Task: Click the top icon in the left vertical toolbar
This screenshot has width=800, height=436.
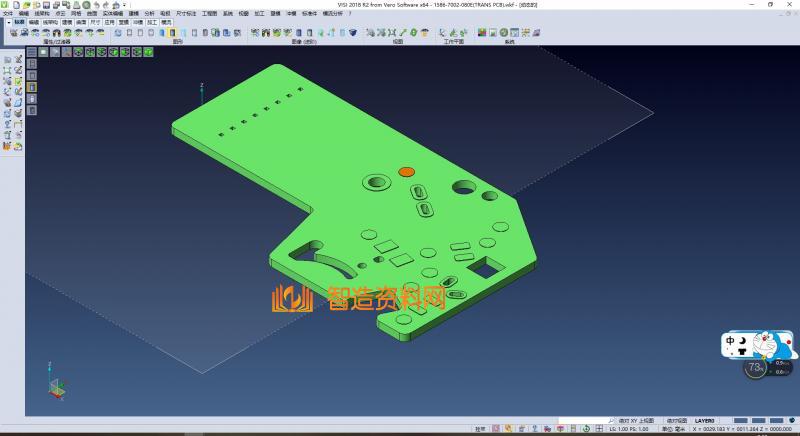Action: coord(7,60)
